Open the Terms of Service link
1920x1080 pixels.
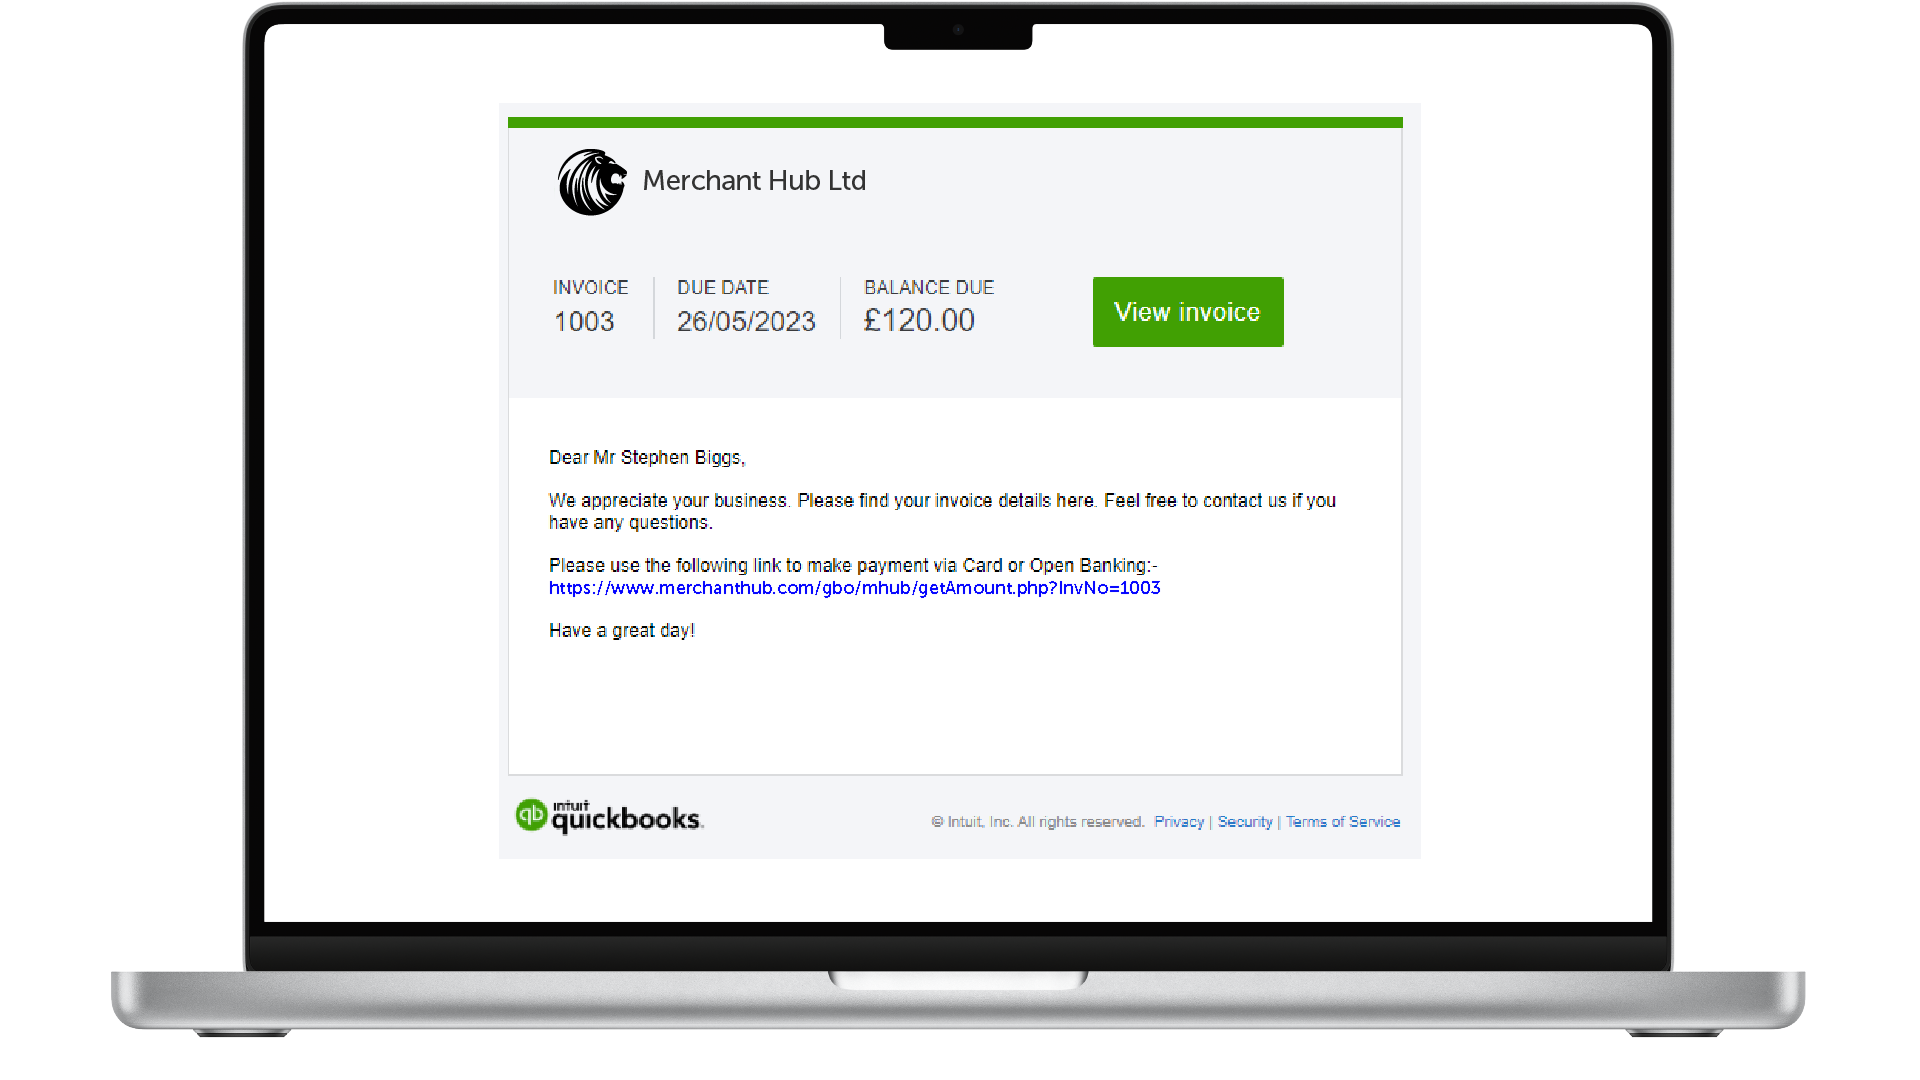[1343, 822]
